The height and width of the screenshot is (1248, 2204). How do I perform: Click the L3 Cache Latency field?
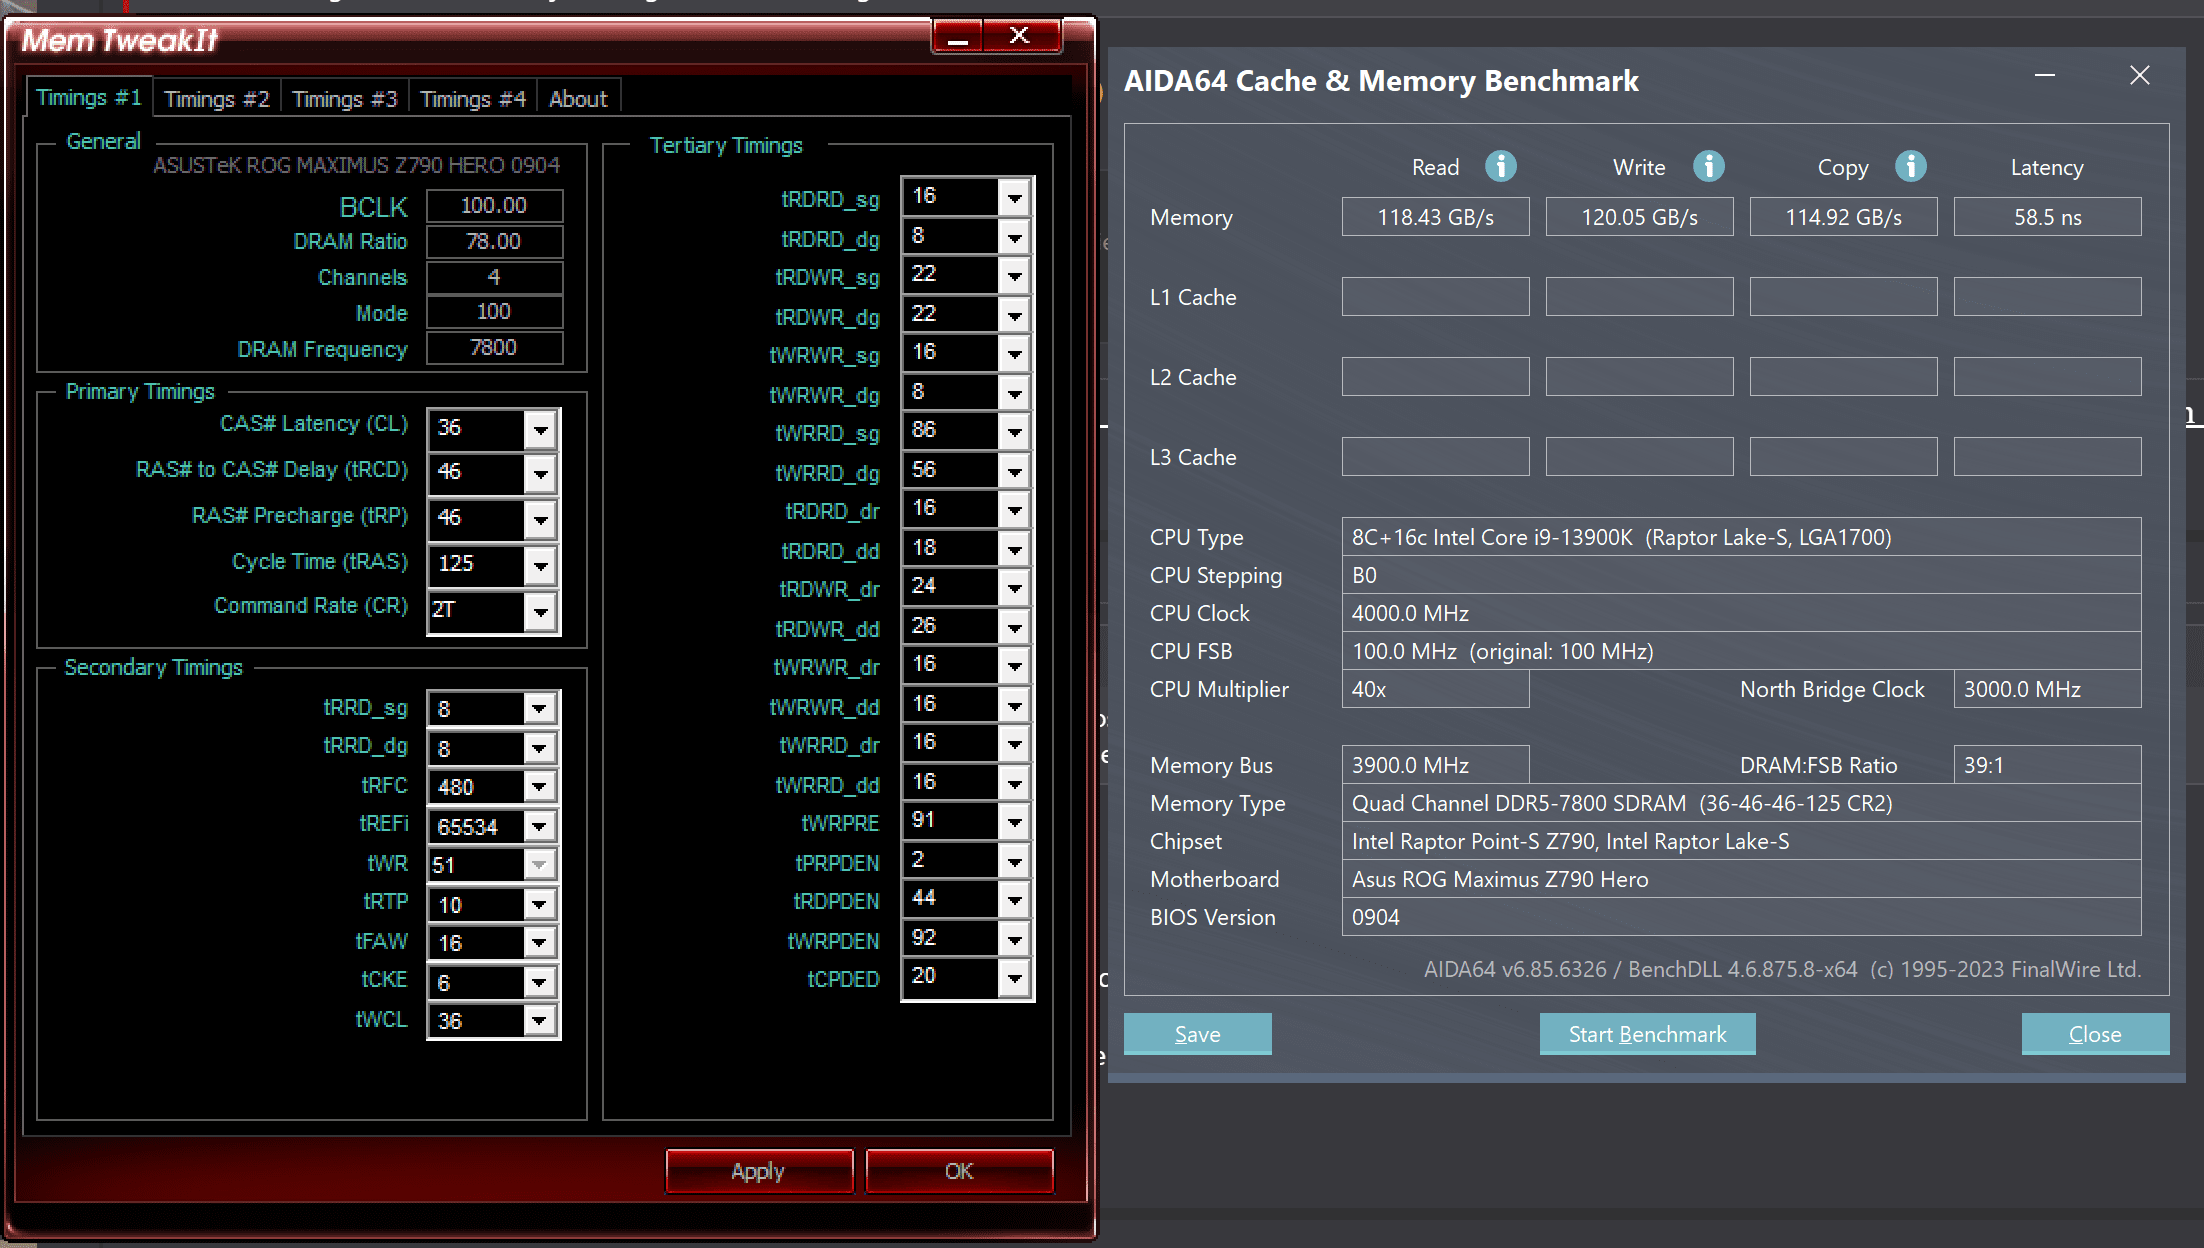[x=2047, y=457]
